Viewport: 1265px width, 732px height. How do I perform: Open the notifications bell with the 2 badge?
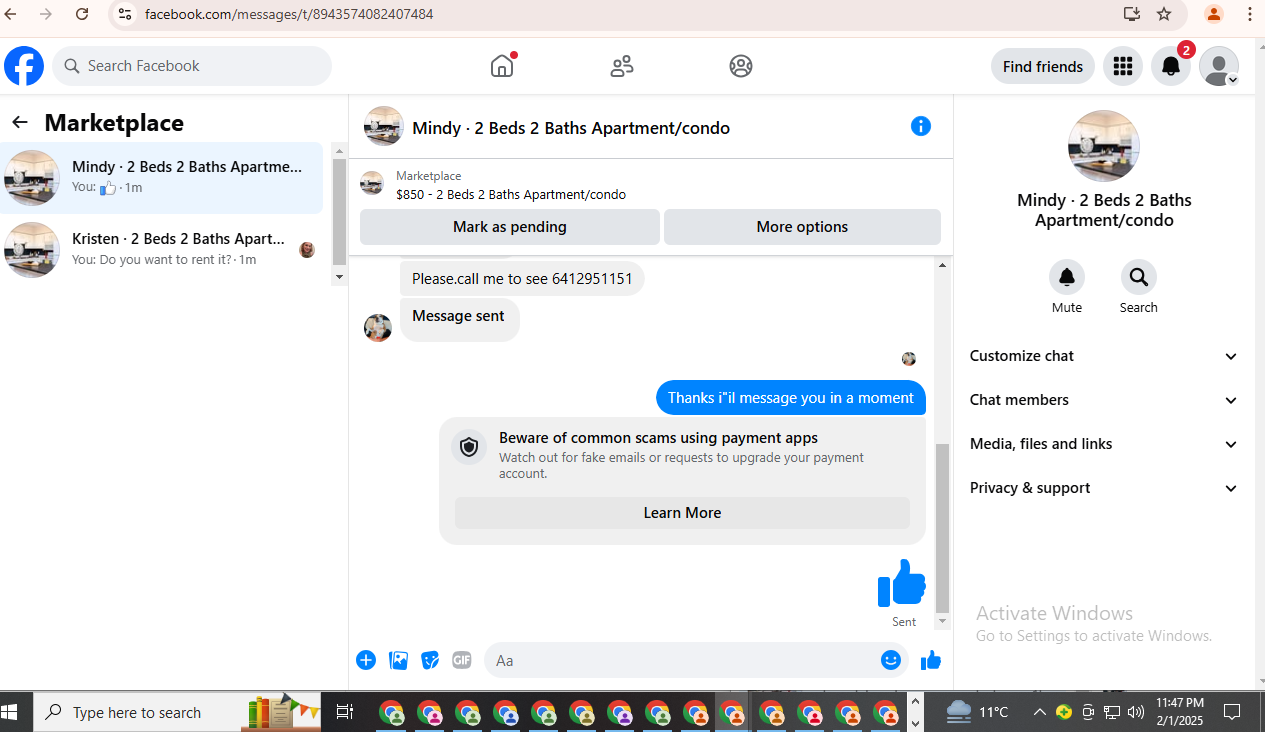(1171, 66)
